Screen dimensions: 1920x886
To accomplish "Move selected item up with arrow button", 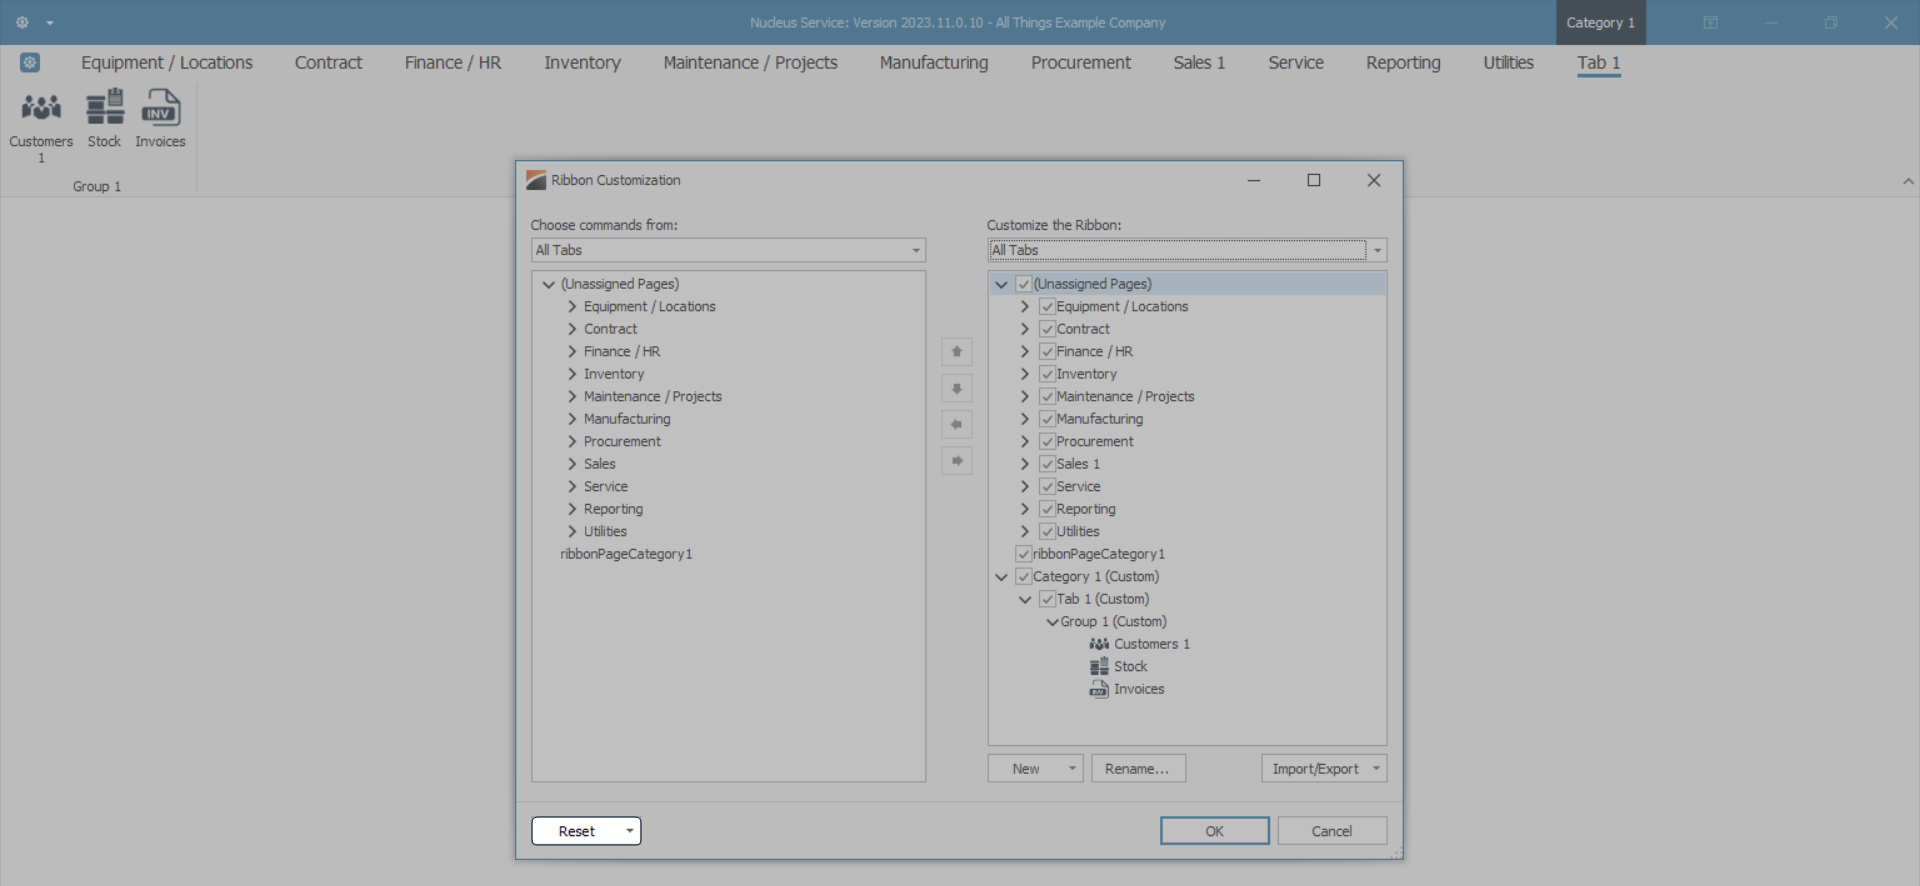I will [x=957, y=352].
